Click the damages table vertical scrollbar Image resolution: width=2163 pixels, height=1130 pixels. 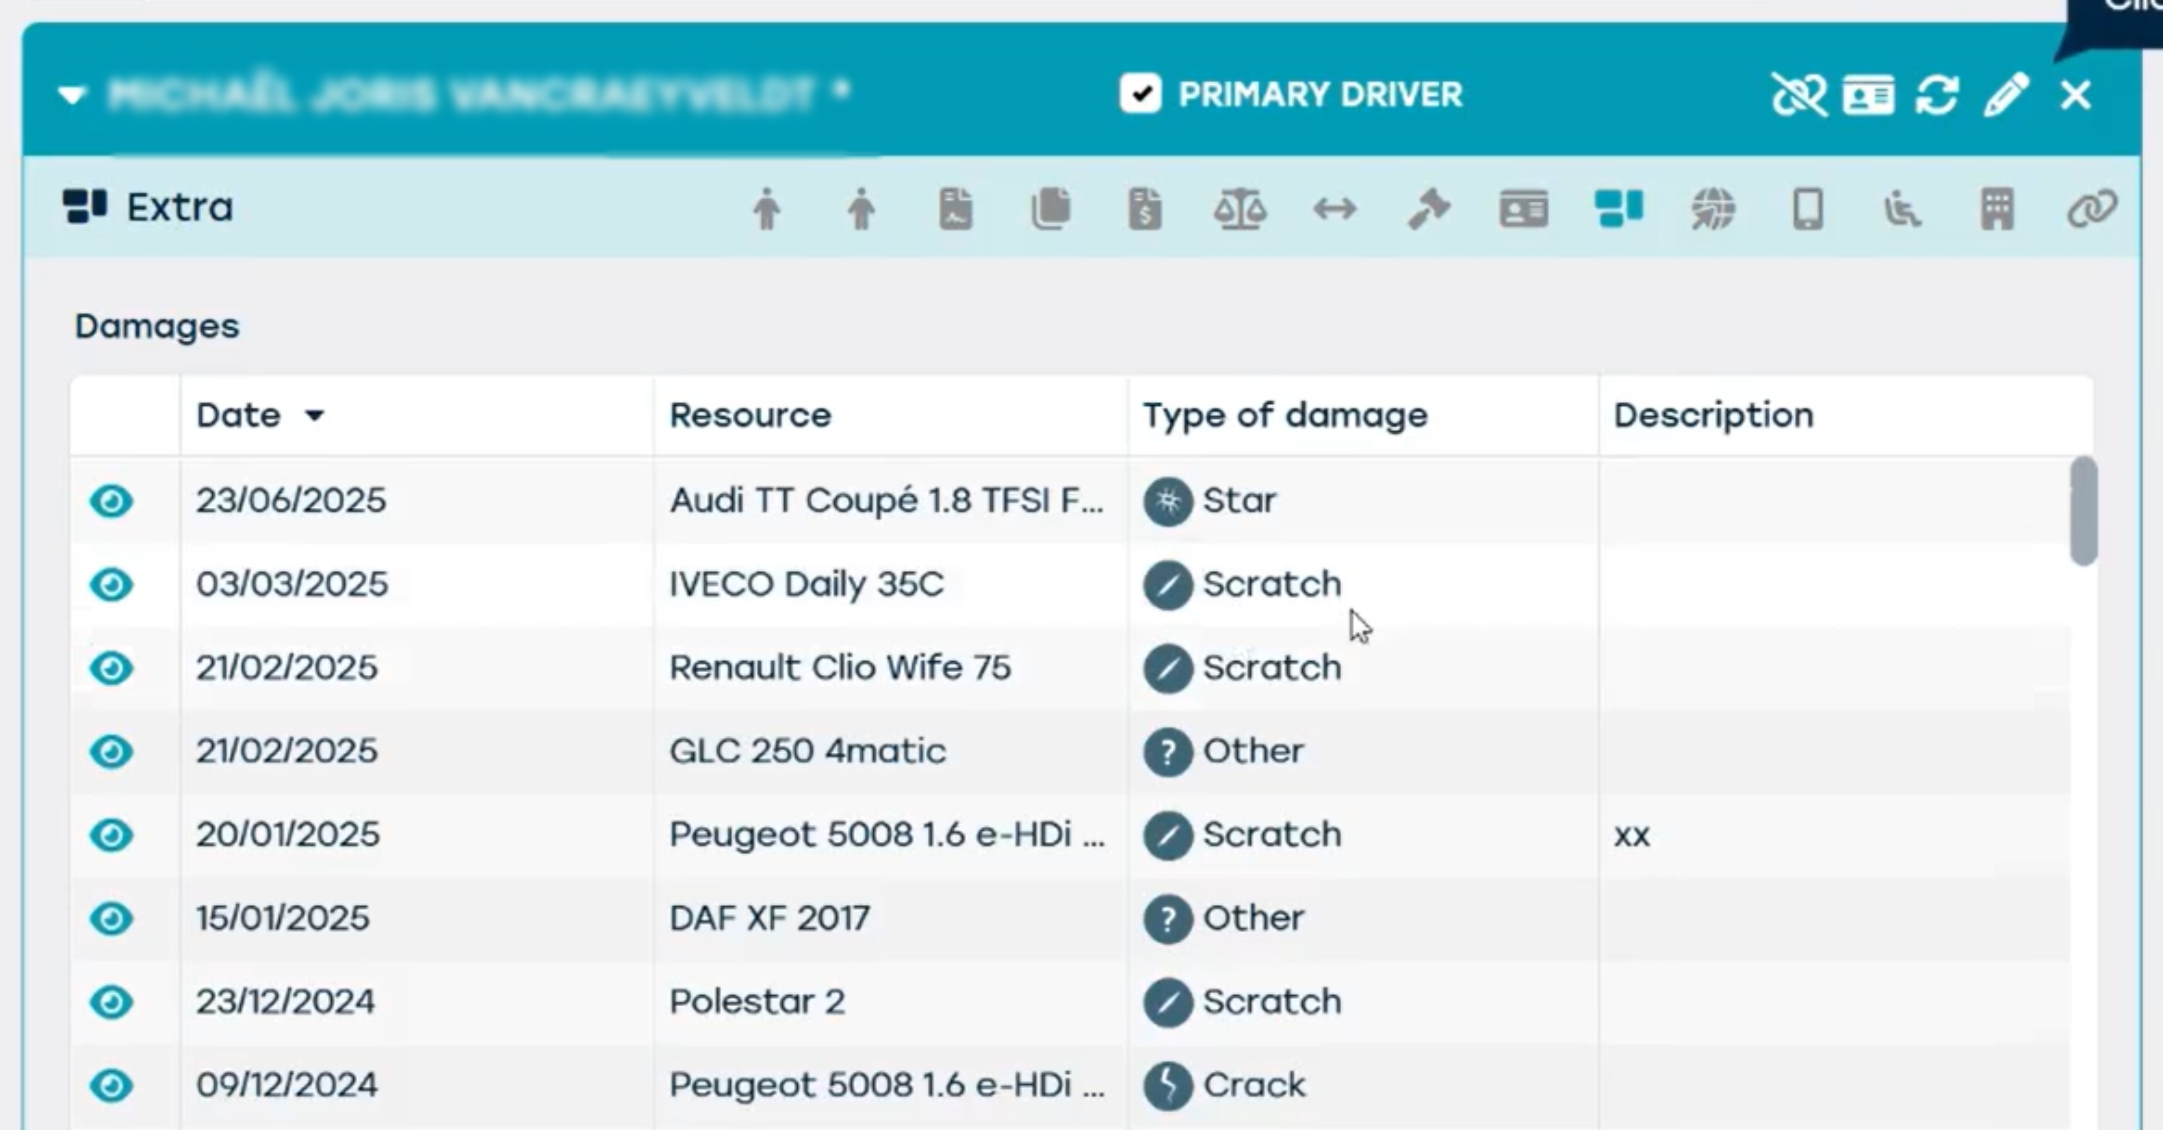(2083, 511)
